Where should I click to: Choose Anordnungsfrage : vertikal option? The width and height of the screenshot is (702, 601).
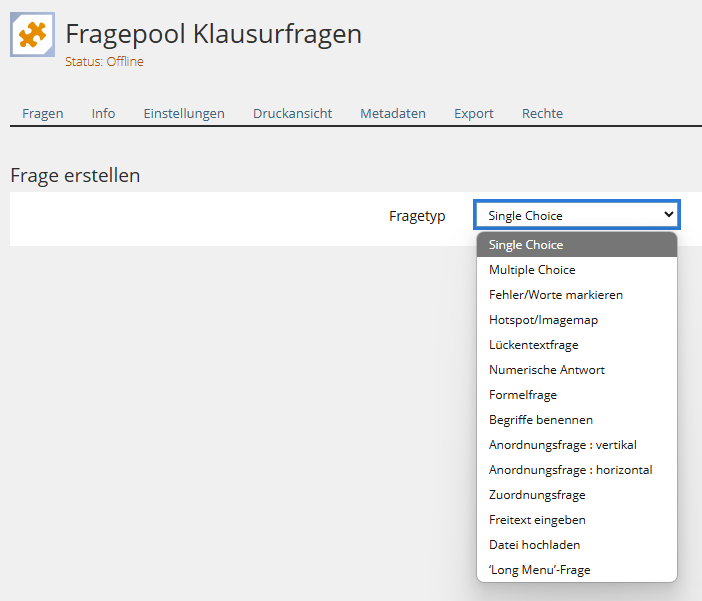(577, 445)
